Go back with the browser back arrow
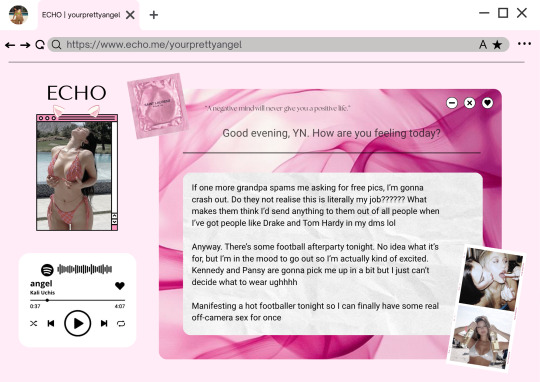 [10, 45]
